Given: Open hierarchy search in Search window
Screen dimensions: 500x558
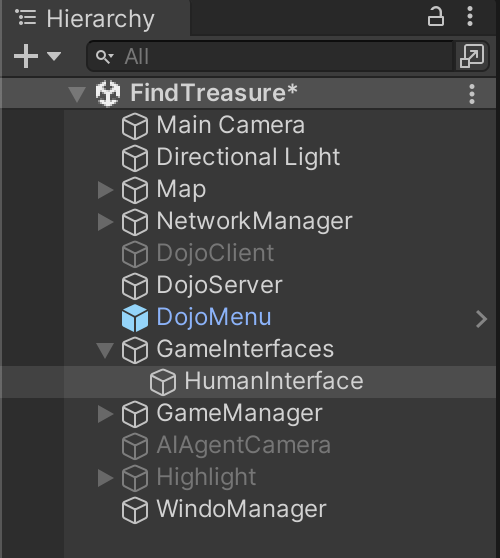Looking at the screenshot, I should pos(472,56).
